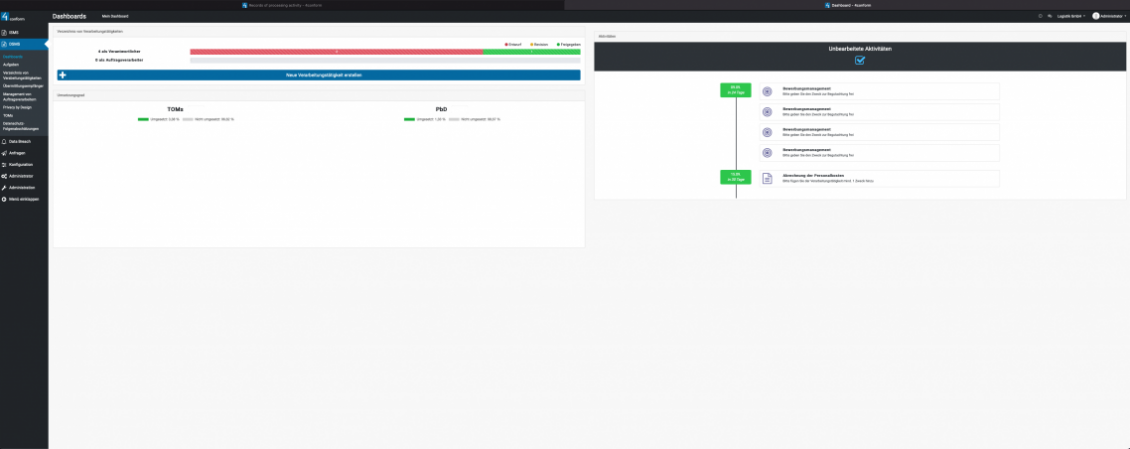
Task: Open the Administrator user dropdown
Action: pos(1108,16)
